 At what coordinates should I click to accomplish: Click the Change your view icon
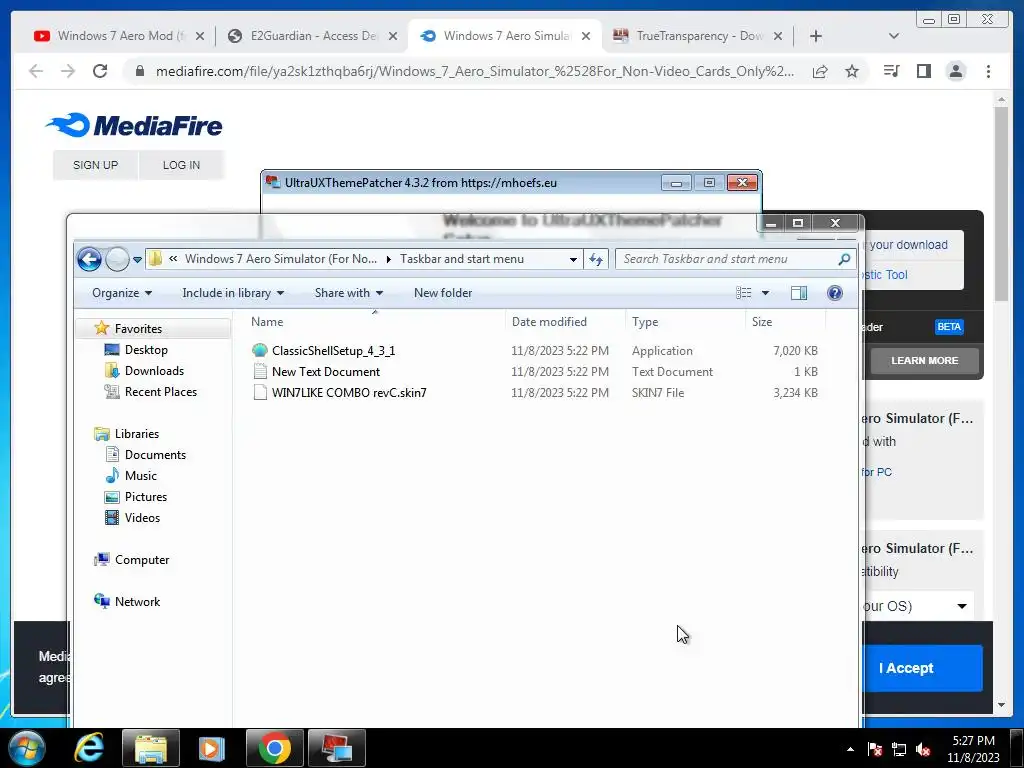pyautogui.click(x=743, y=293)
